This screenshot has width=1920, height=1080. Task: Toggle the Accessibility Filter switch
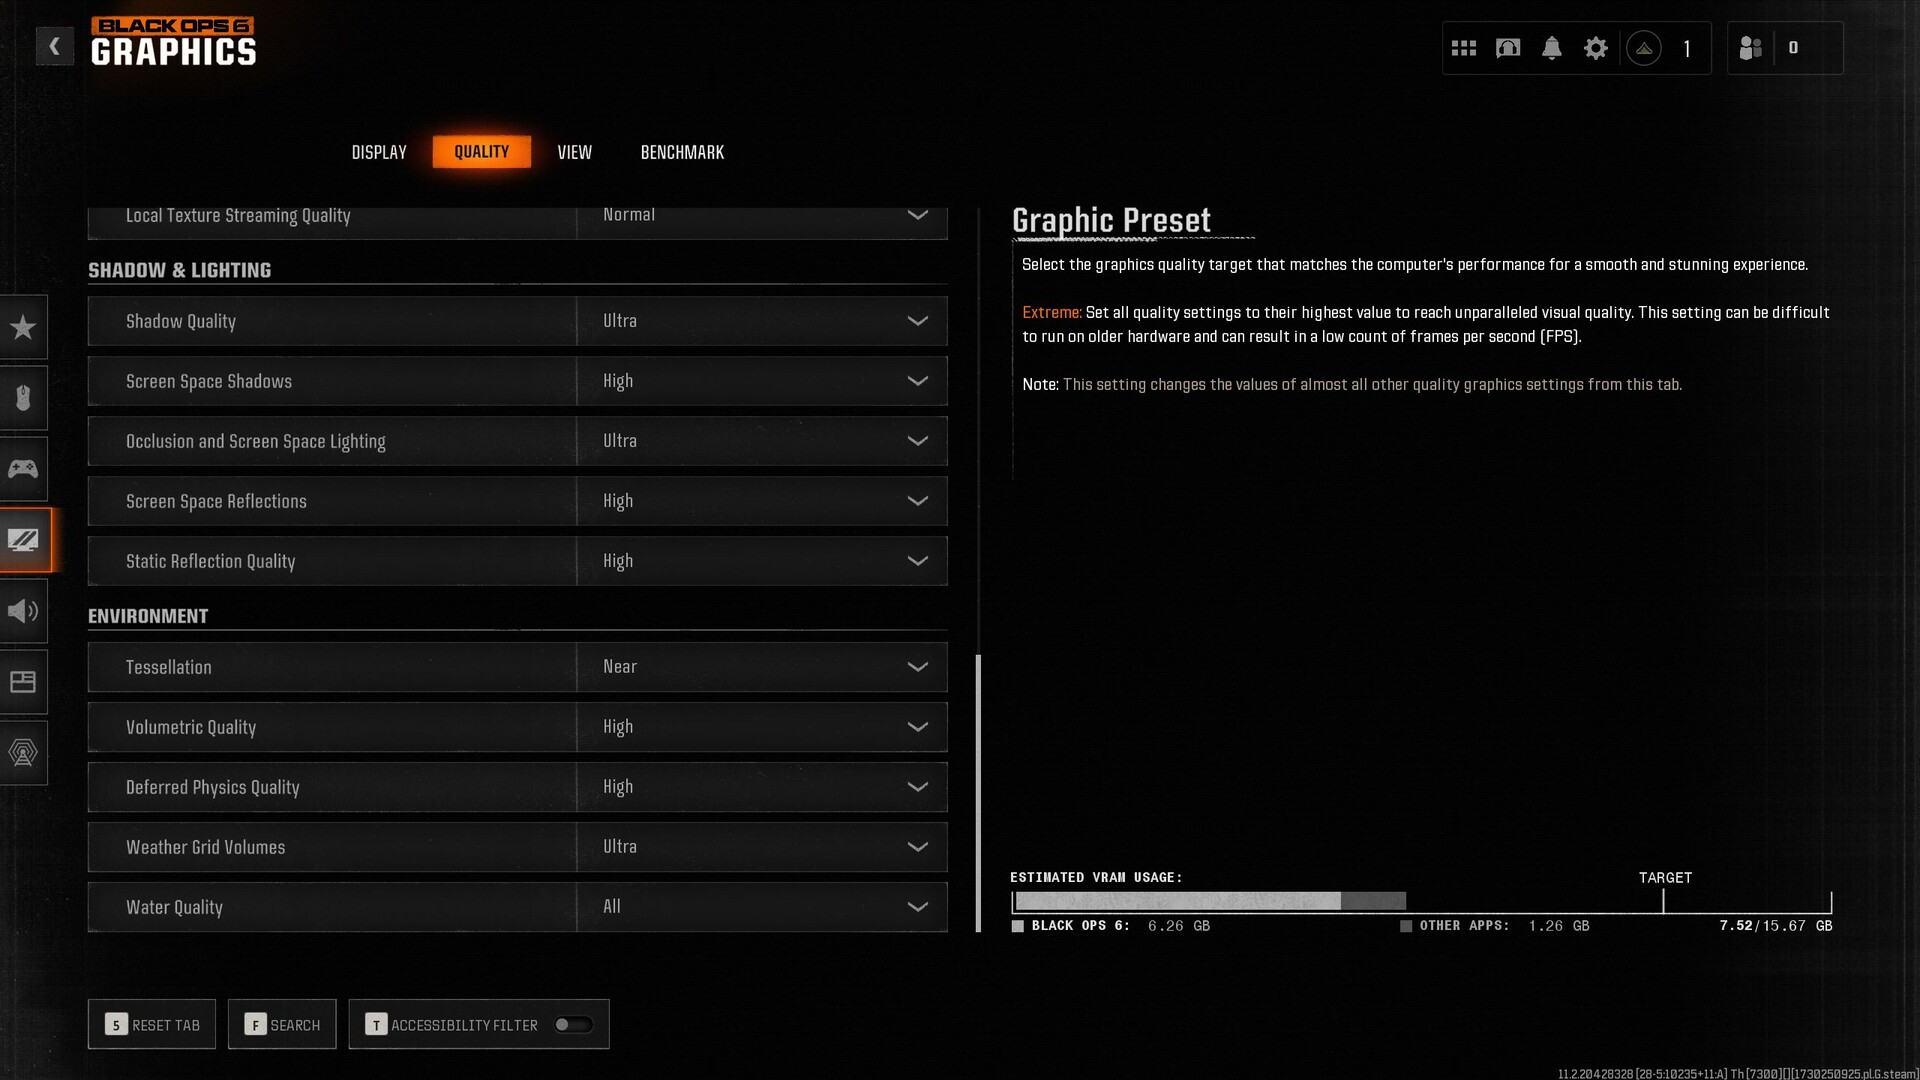coord(574,1024)
